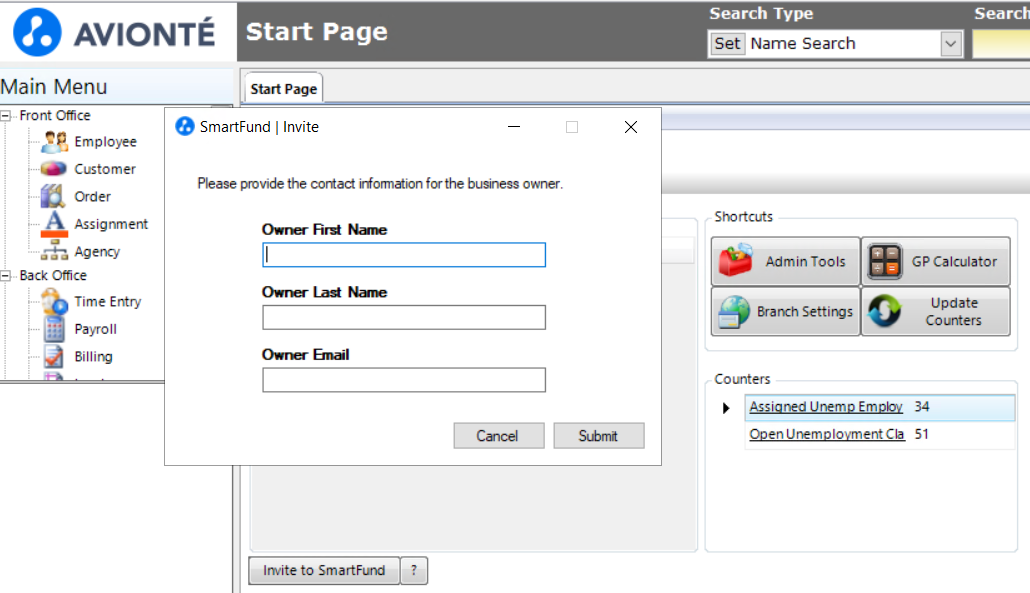Minimize the SmartFund Invite dialog
This screenshot has height=593, width=1030.
click(514, 127)
